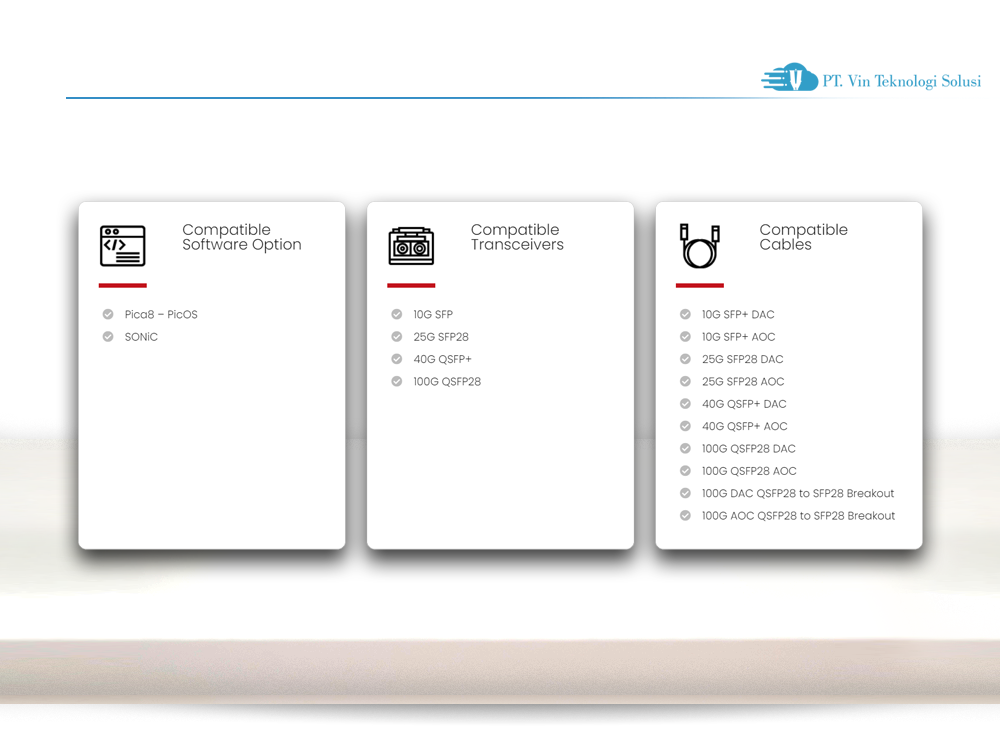
Task: Select the 100G QSFP28 transceiver text
Action: click(x=447, y=381)
